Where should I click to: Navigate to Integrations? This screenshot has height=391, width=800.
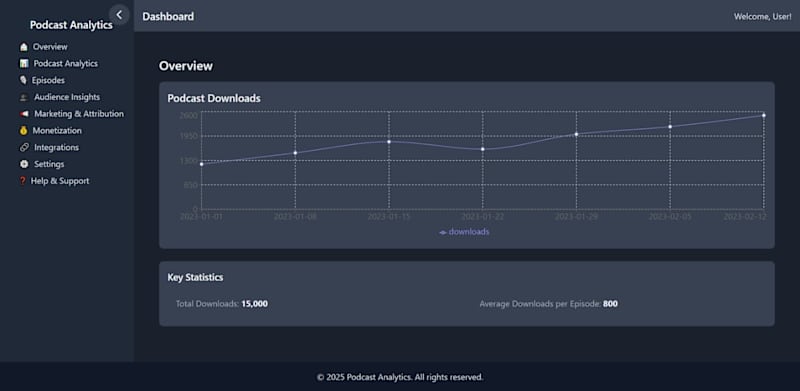(x=57, y=148)
